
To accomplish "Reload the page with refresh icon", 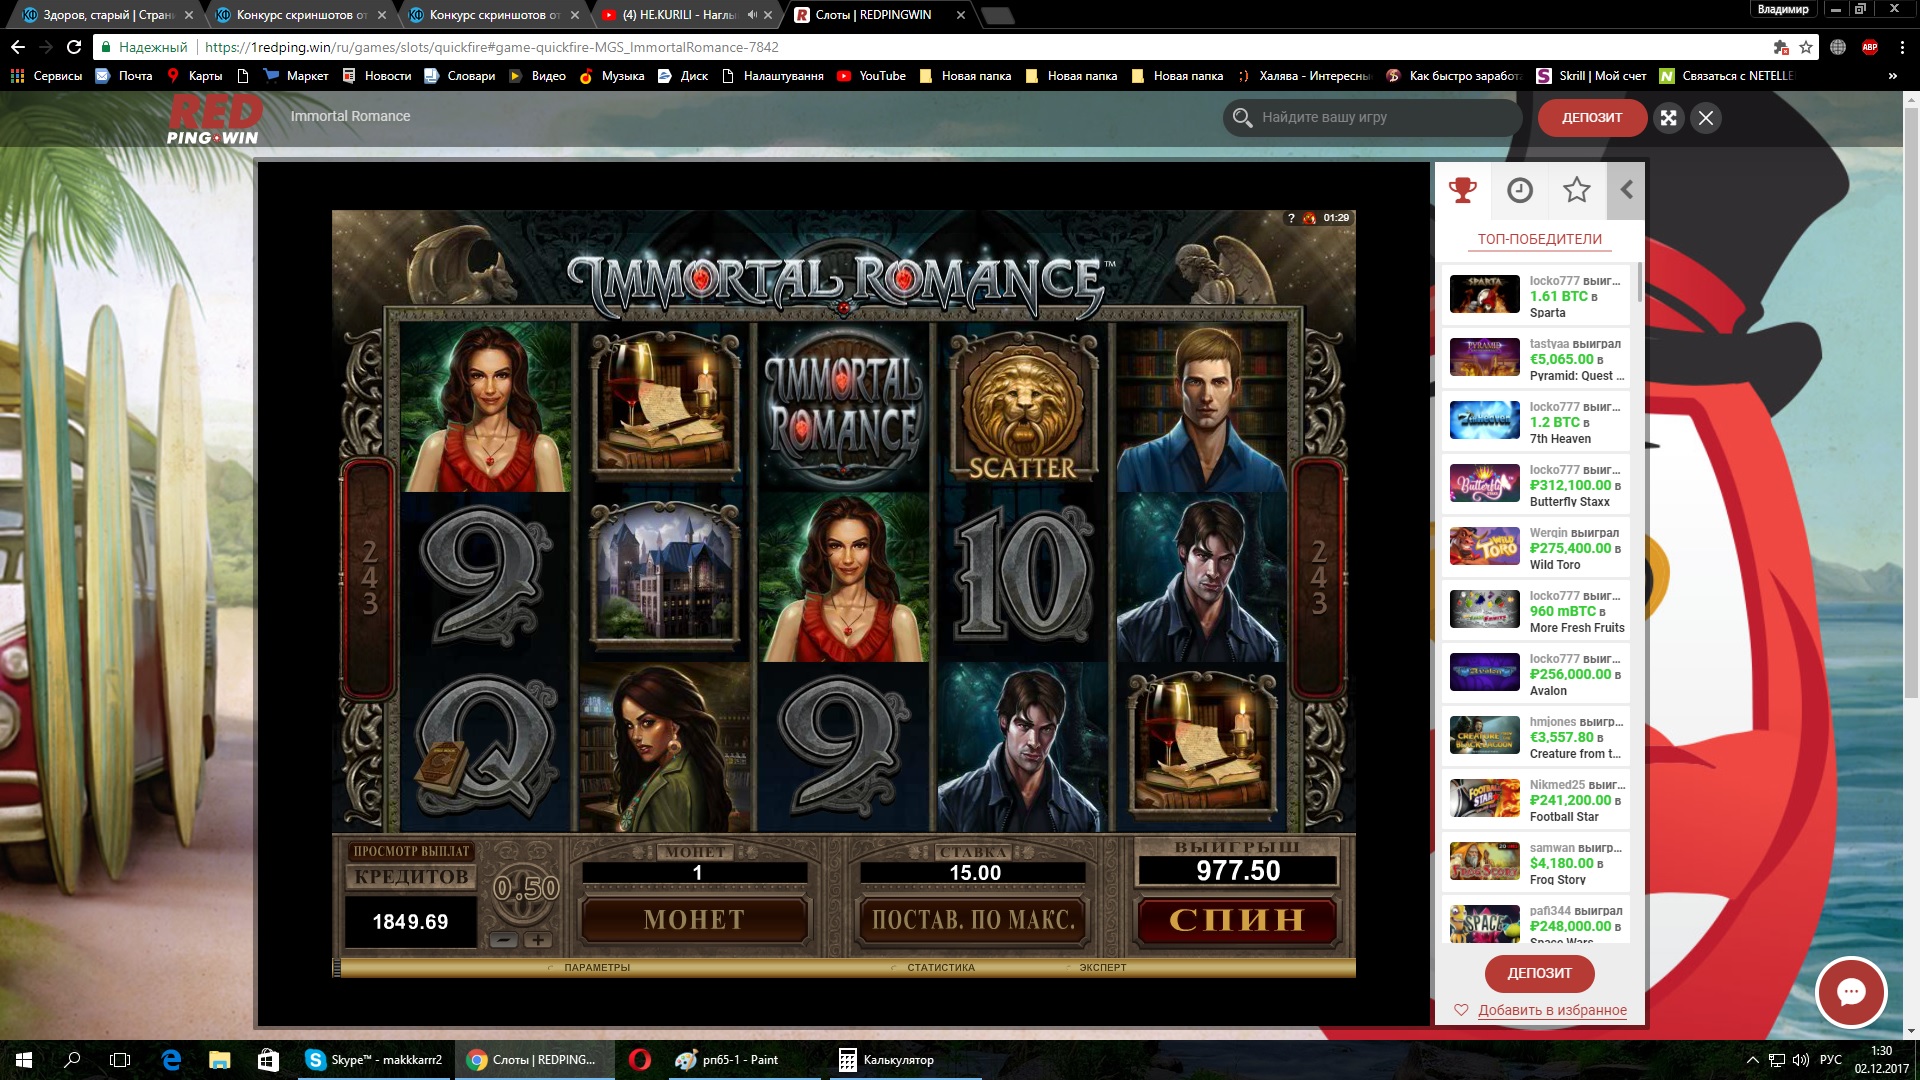I will click(74, 47).
